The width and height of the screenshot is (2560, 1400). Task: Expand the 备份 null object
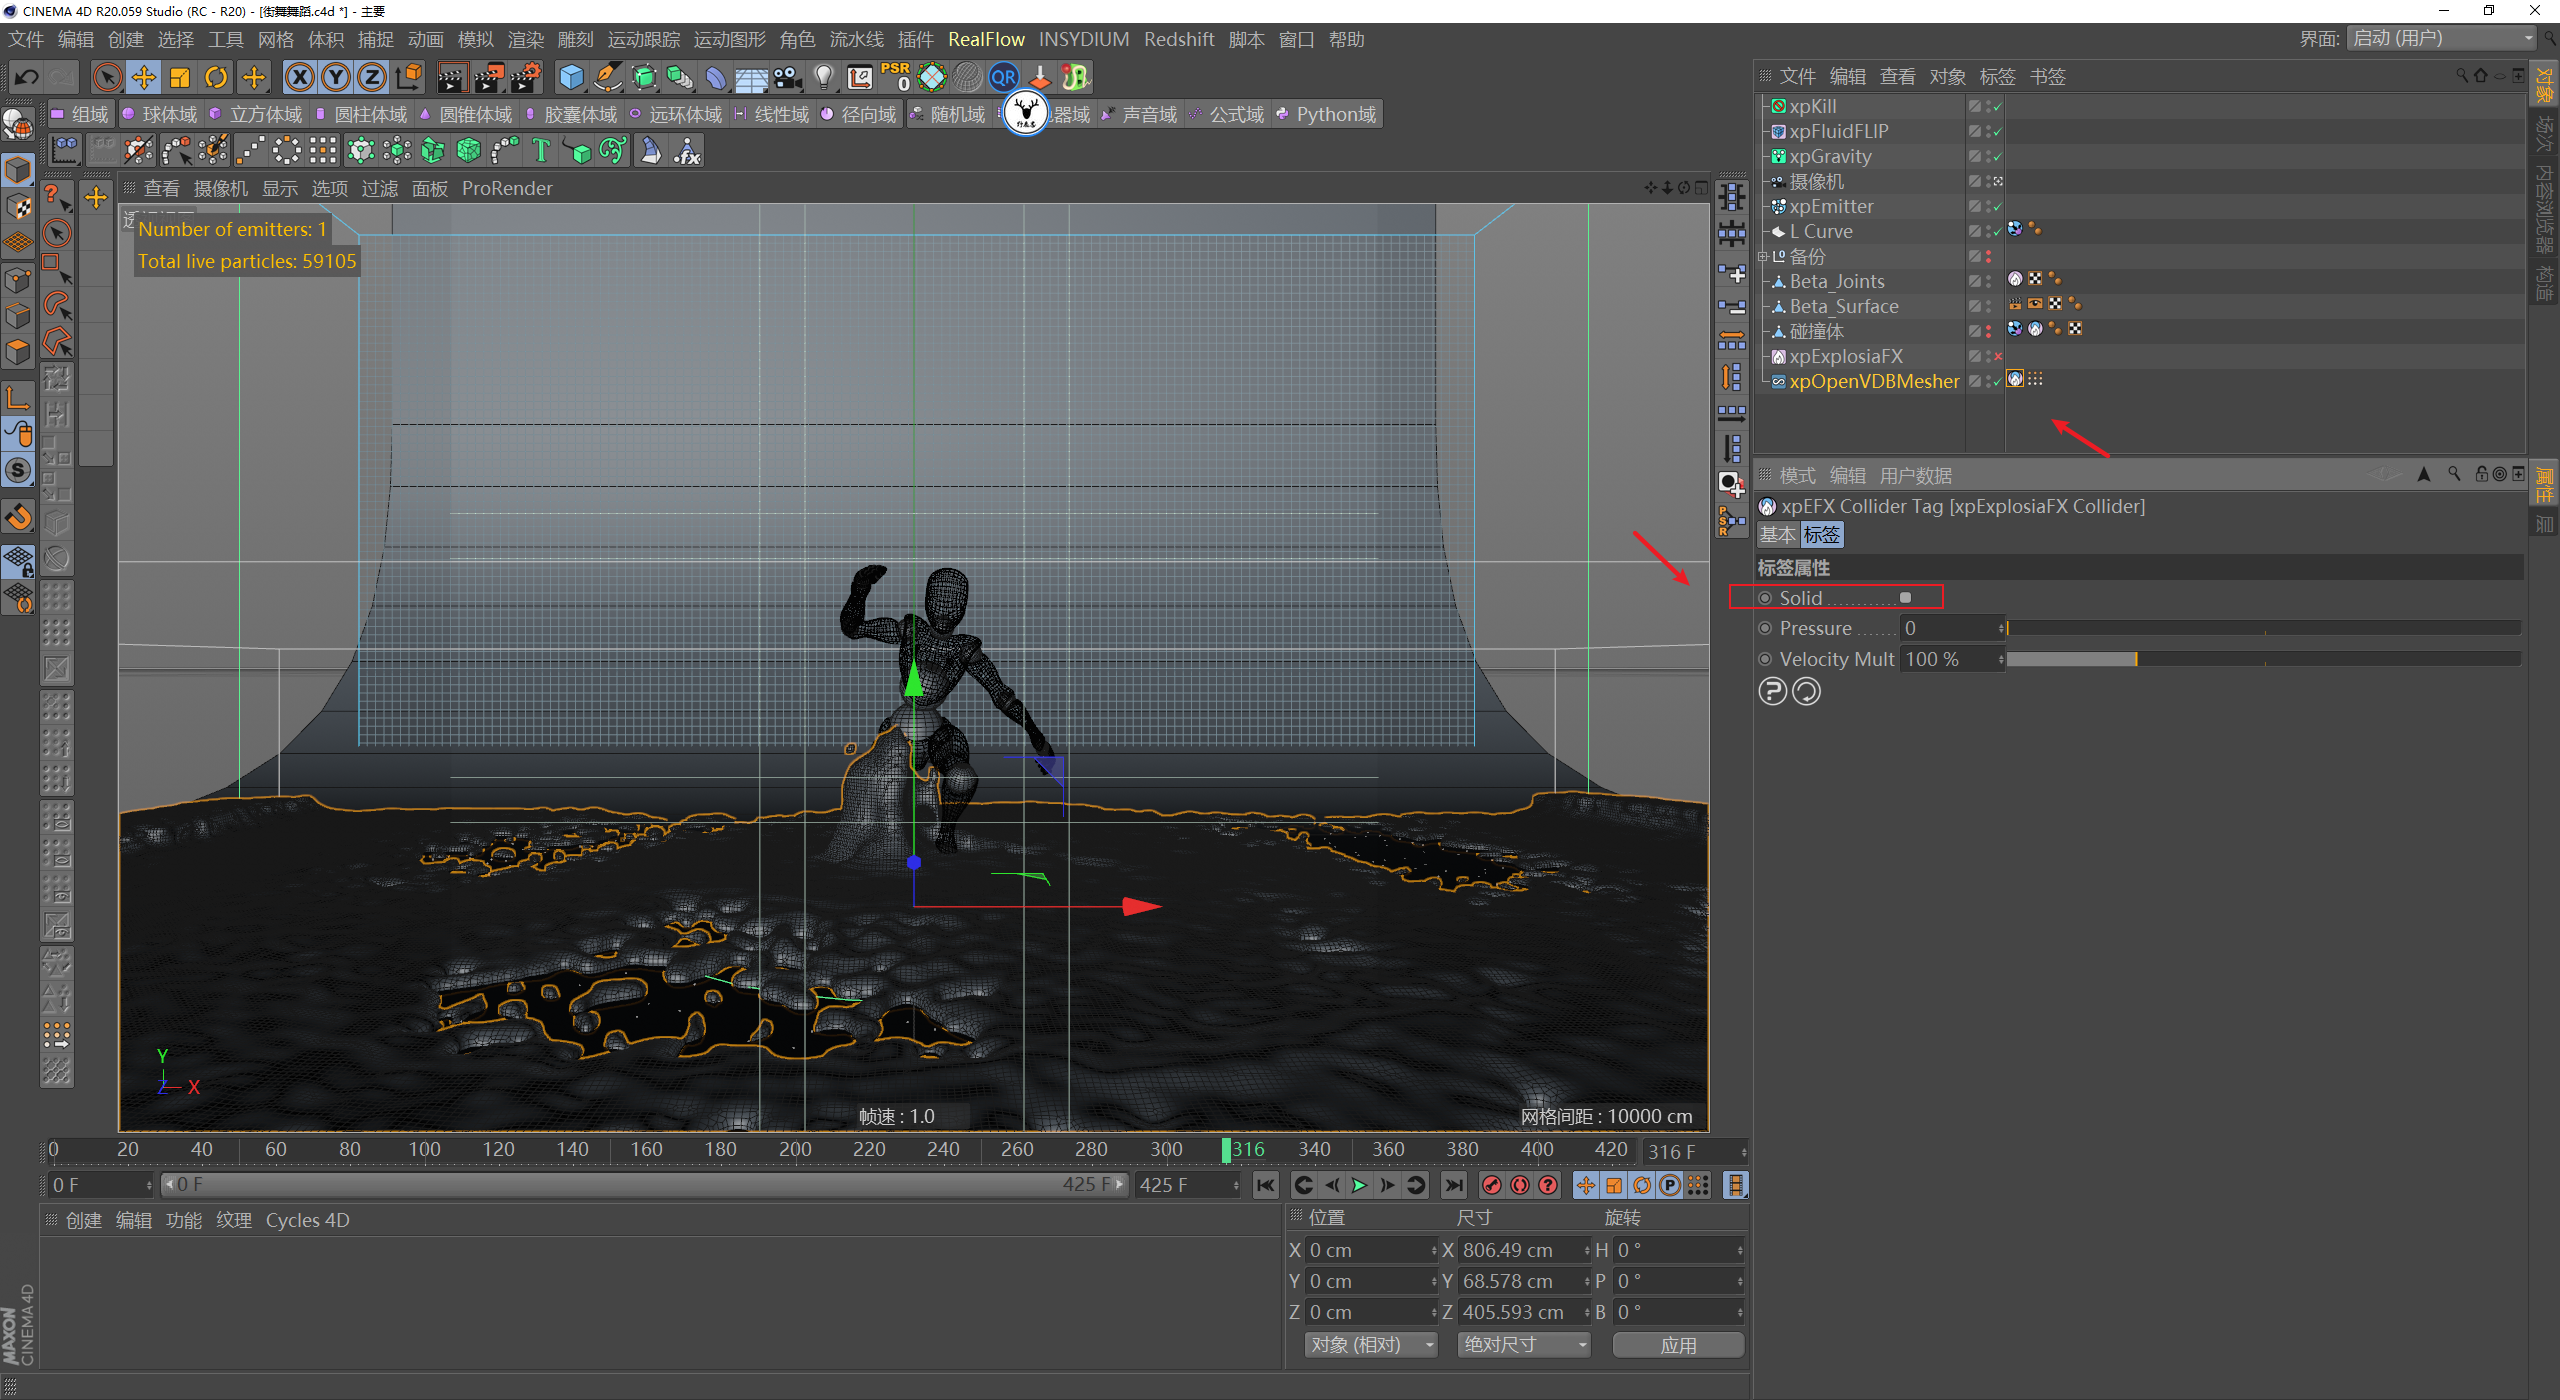click(1762, 257)
